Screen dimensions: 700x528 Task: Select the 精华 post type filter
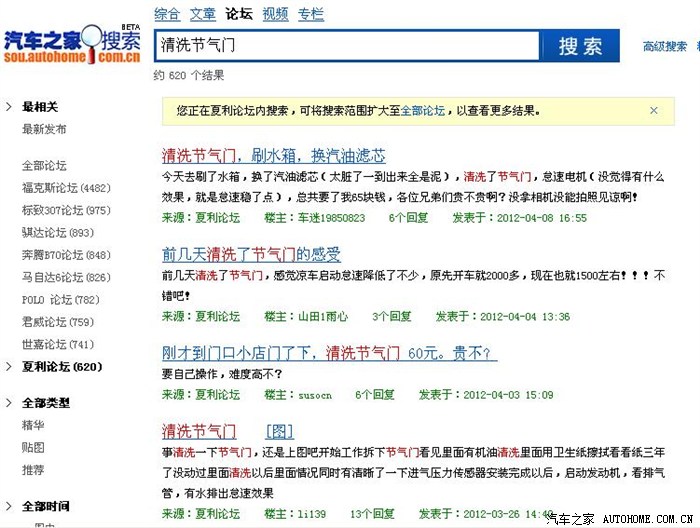click(33, 425)
